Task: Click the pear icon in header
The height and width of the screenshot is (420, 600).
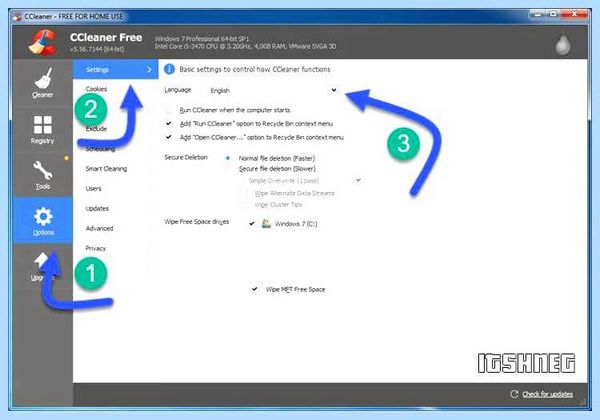Action: [562, 44]
